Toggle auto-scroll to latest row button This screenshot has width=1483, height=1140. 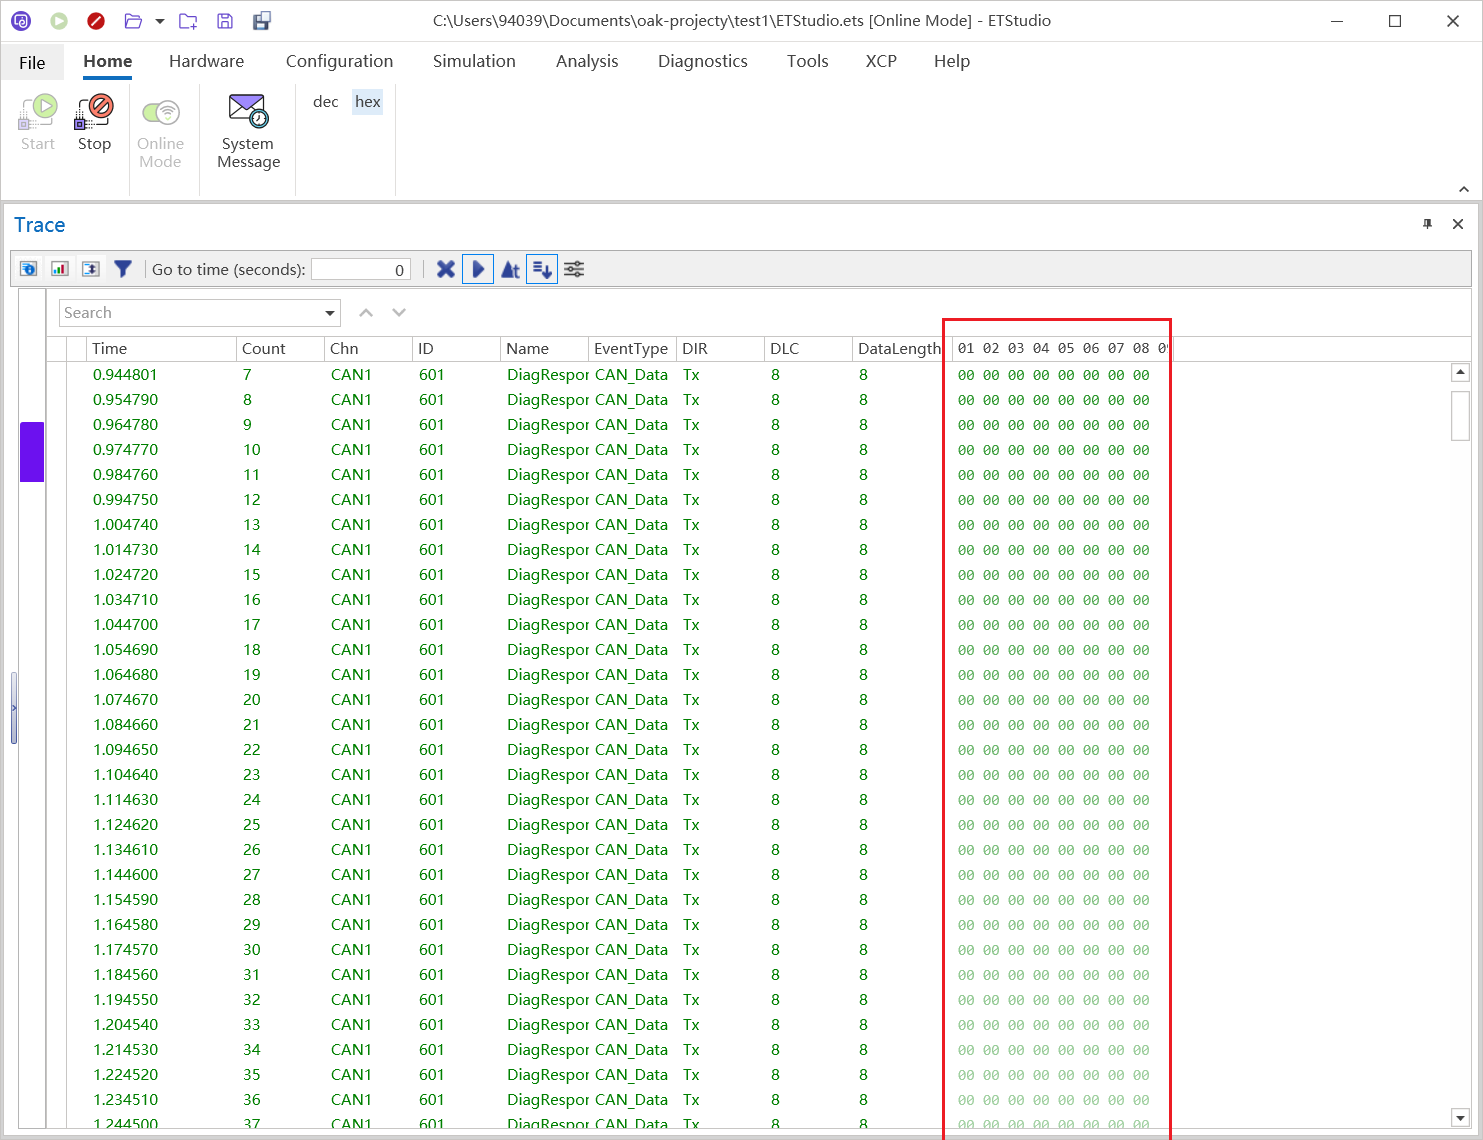click(x=542, y=269)
